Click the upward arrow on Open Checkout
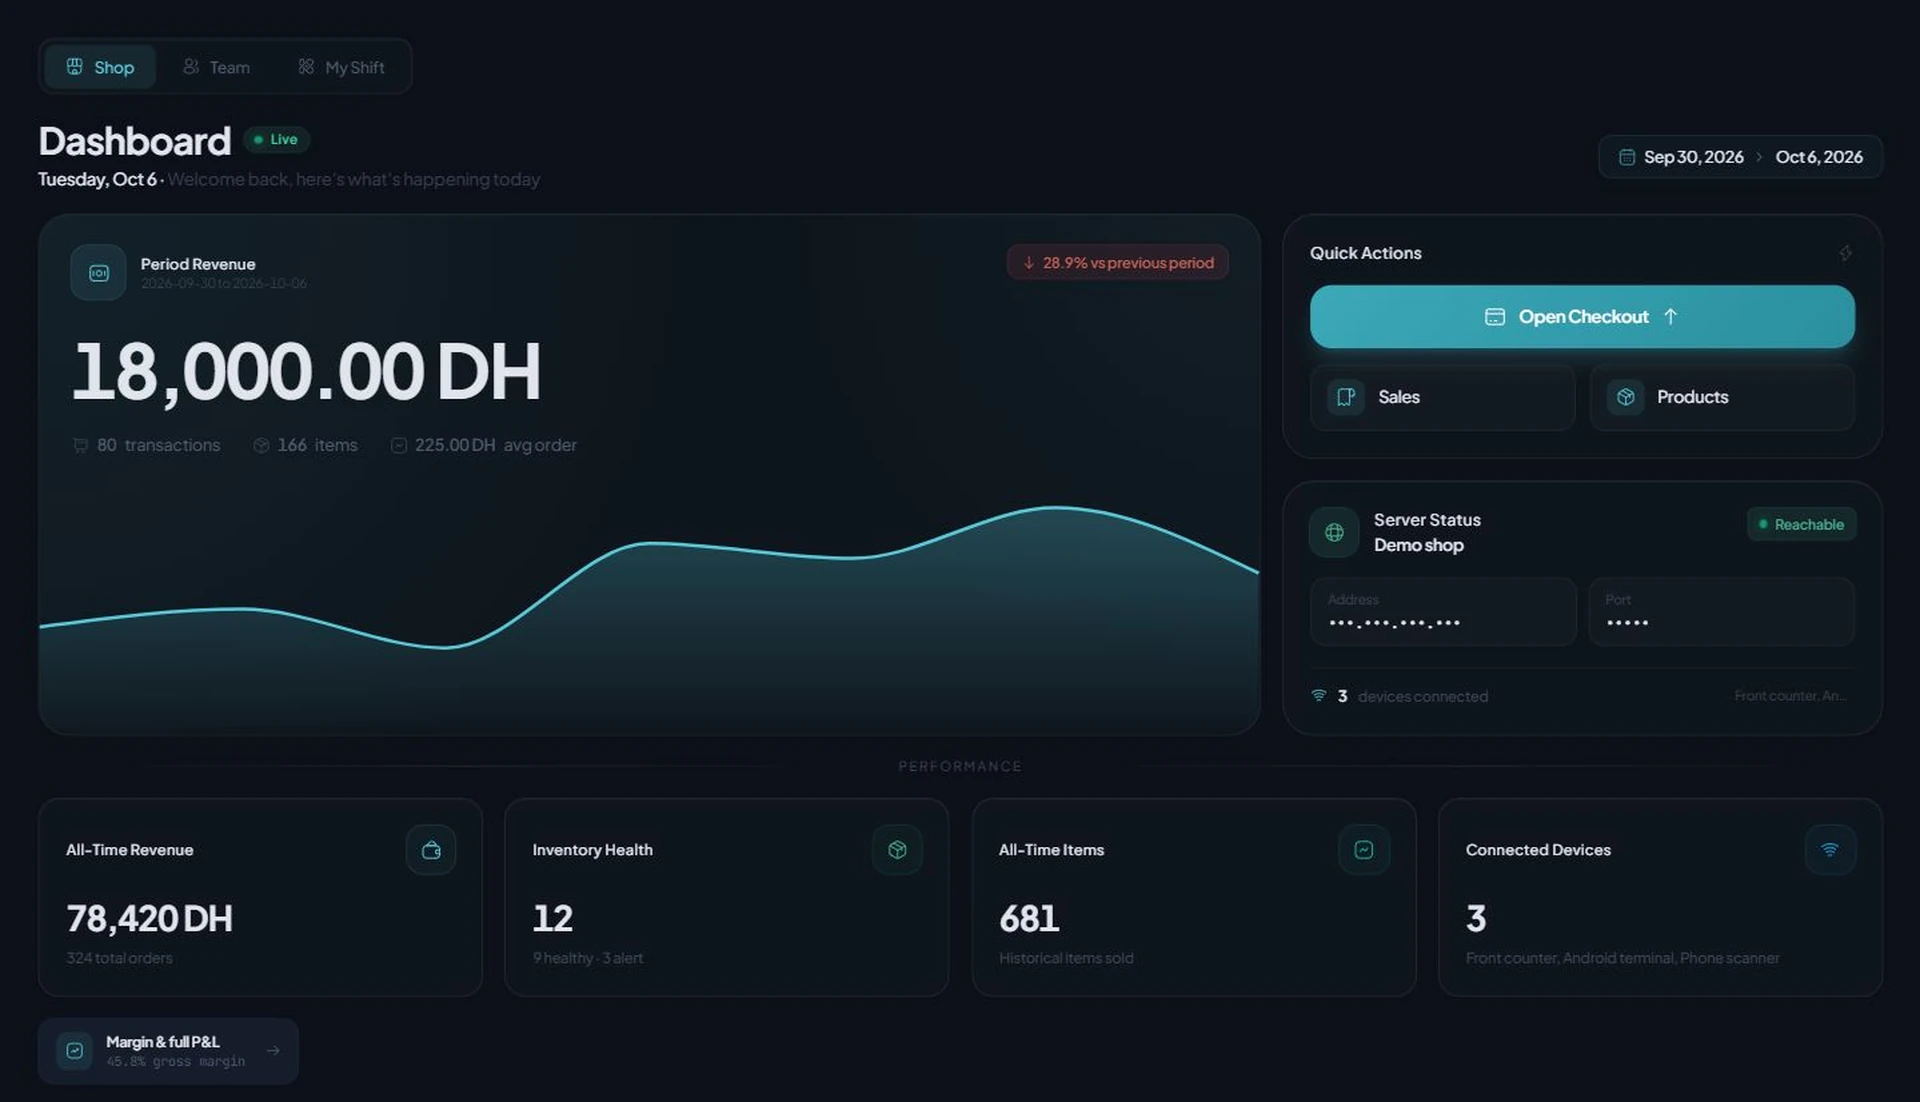The height and width of the screenshot is (1102, 1920). click(x=1670, y=316)
